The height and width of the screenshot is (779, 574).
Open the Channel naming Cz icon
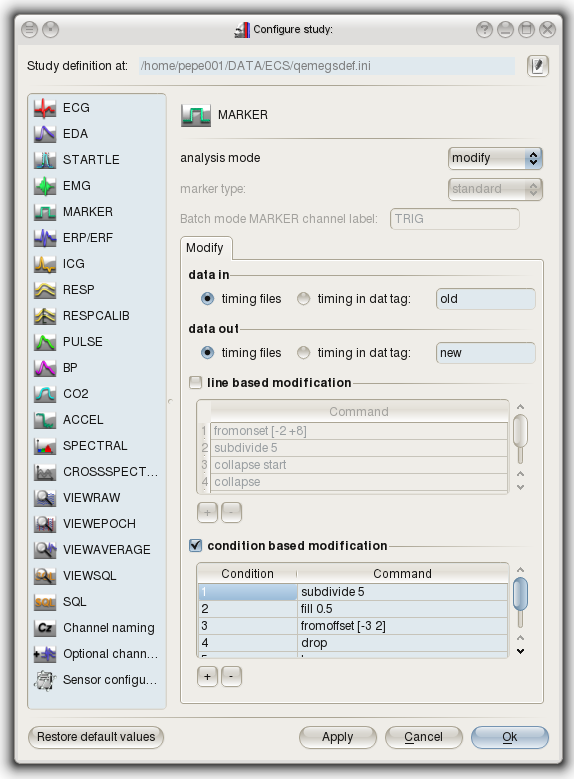[x=45, y=627]
